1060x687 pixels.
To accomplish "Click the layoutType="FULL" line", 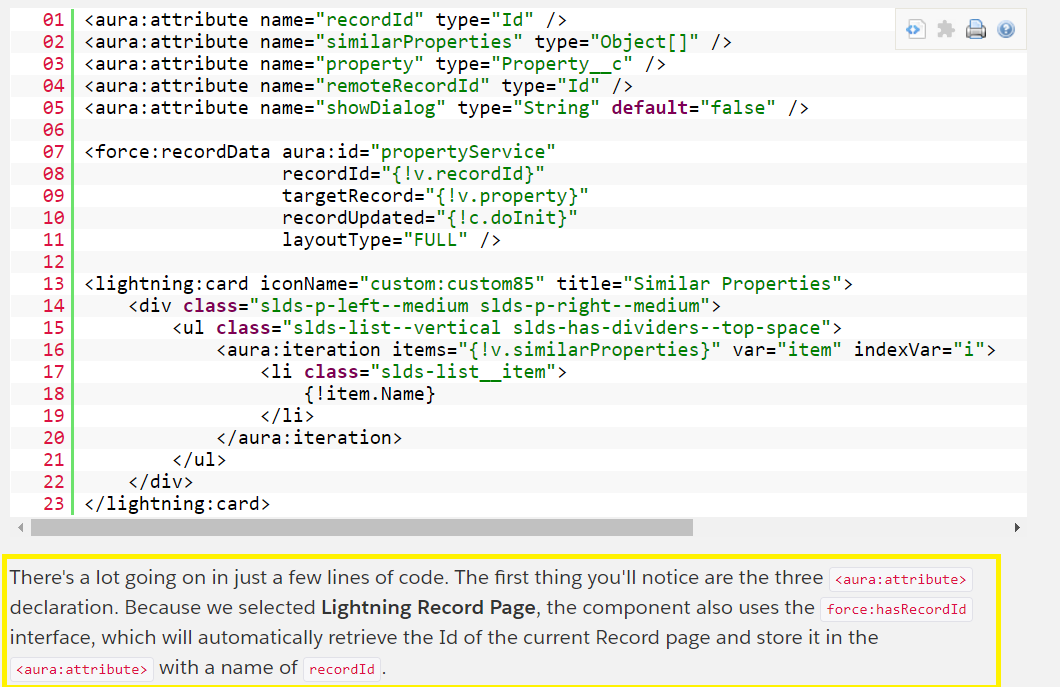I will click(x=391, y=240).
